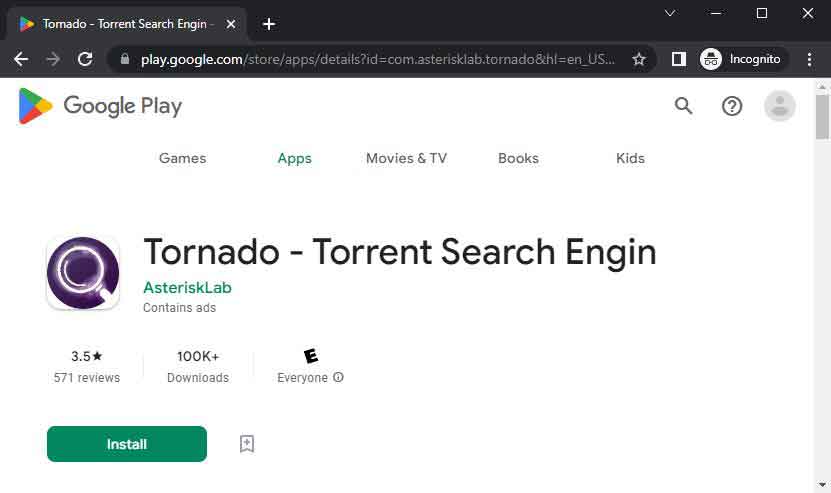Viewport: 831px width, 493px height.
Task: Maximize the browser window
Action: (x=762, y=13)
